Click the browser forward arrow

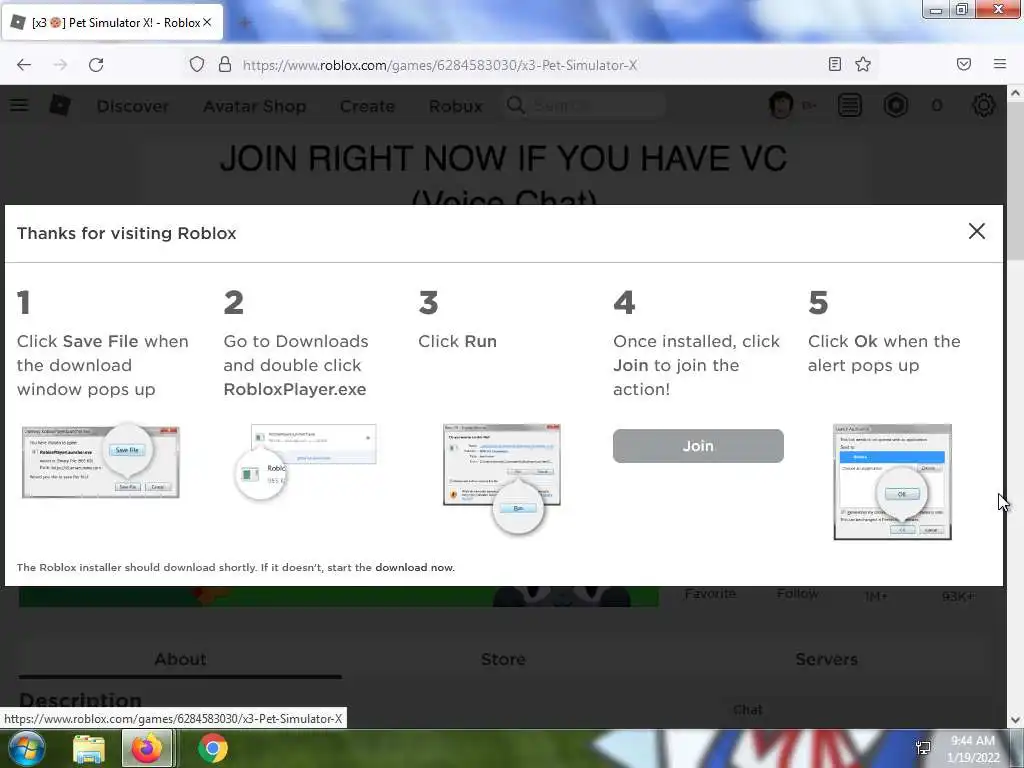pos(60,65)
